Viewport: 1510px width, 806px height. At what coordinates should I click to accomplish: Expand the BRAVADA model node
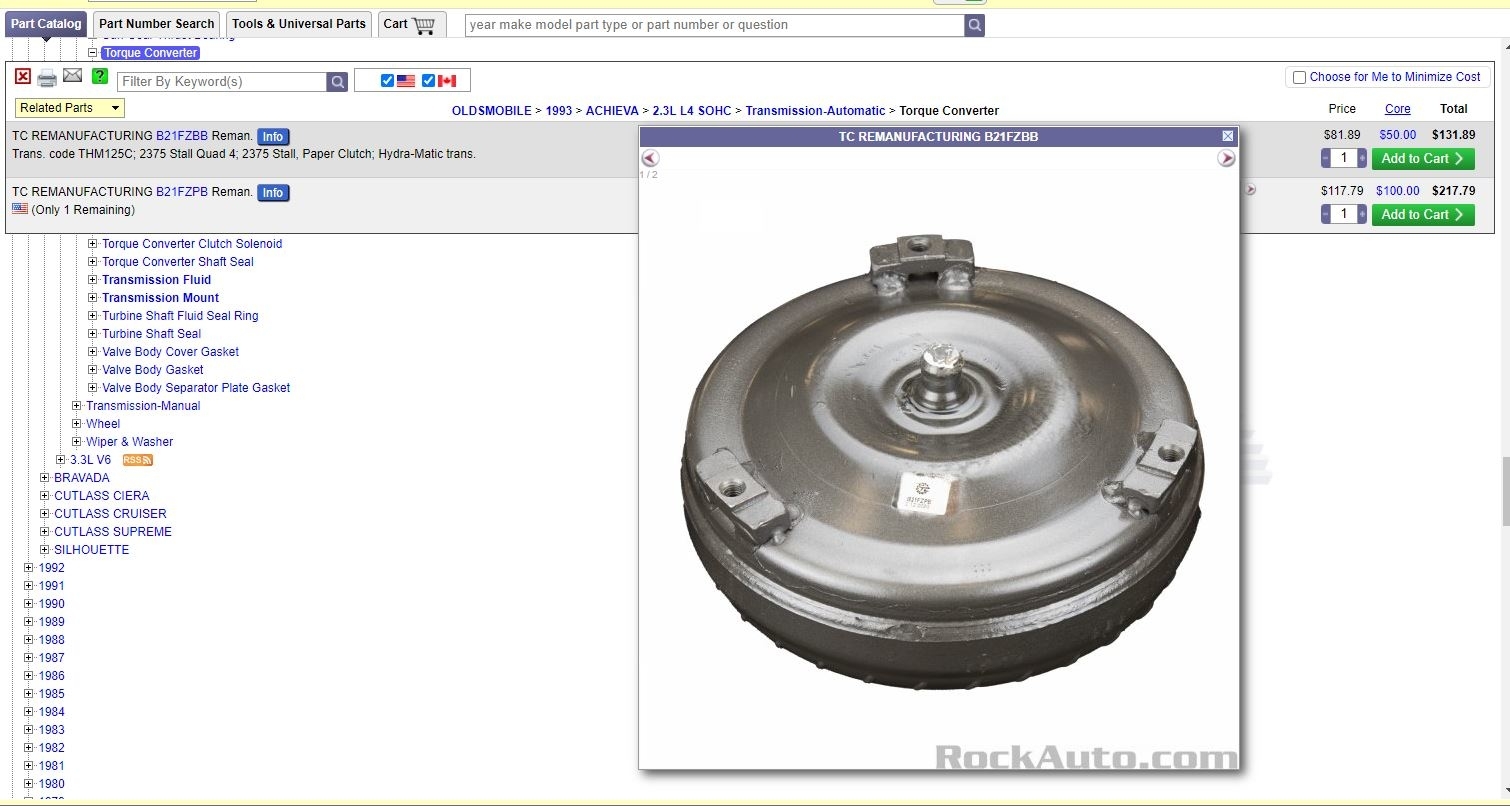[45, 478]
